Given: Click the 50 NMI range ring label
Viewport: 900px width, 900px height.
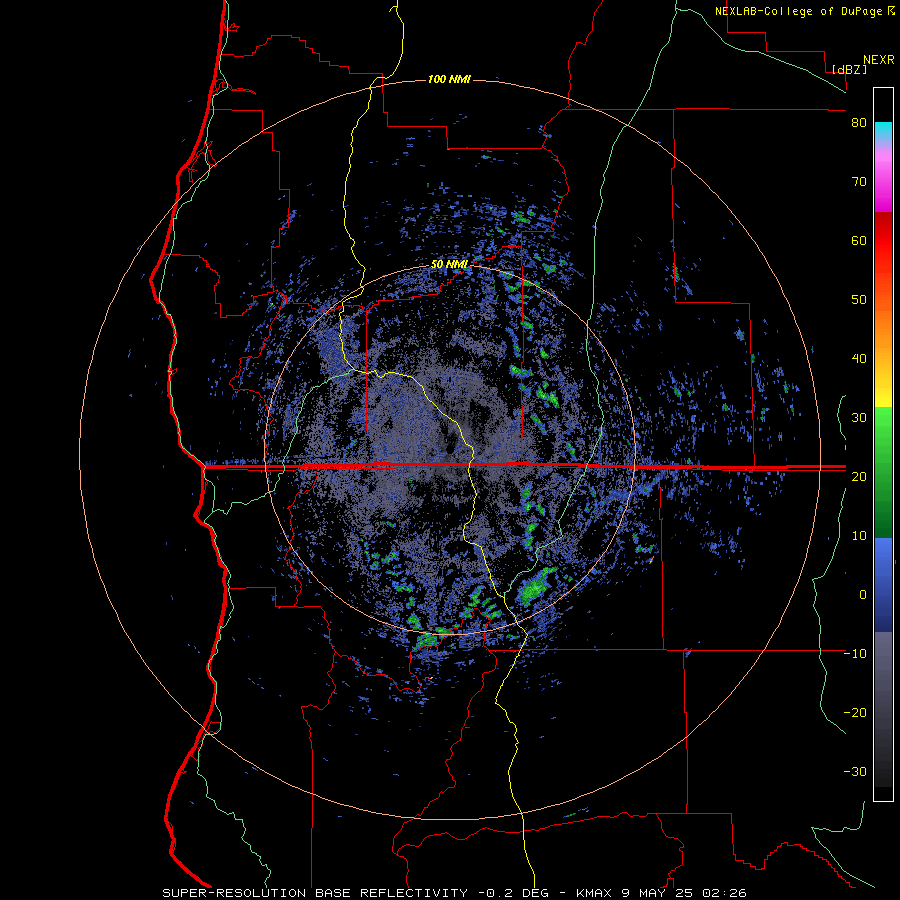Looking at the screenshot, I should tap(449, 264).
